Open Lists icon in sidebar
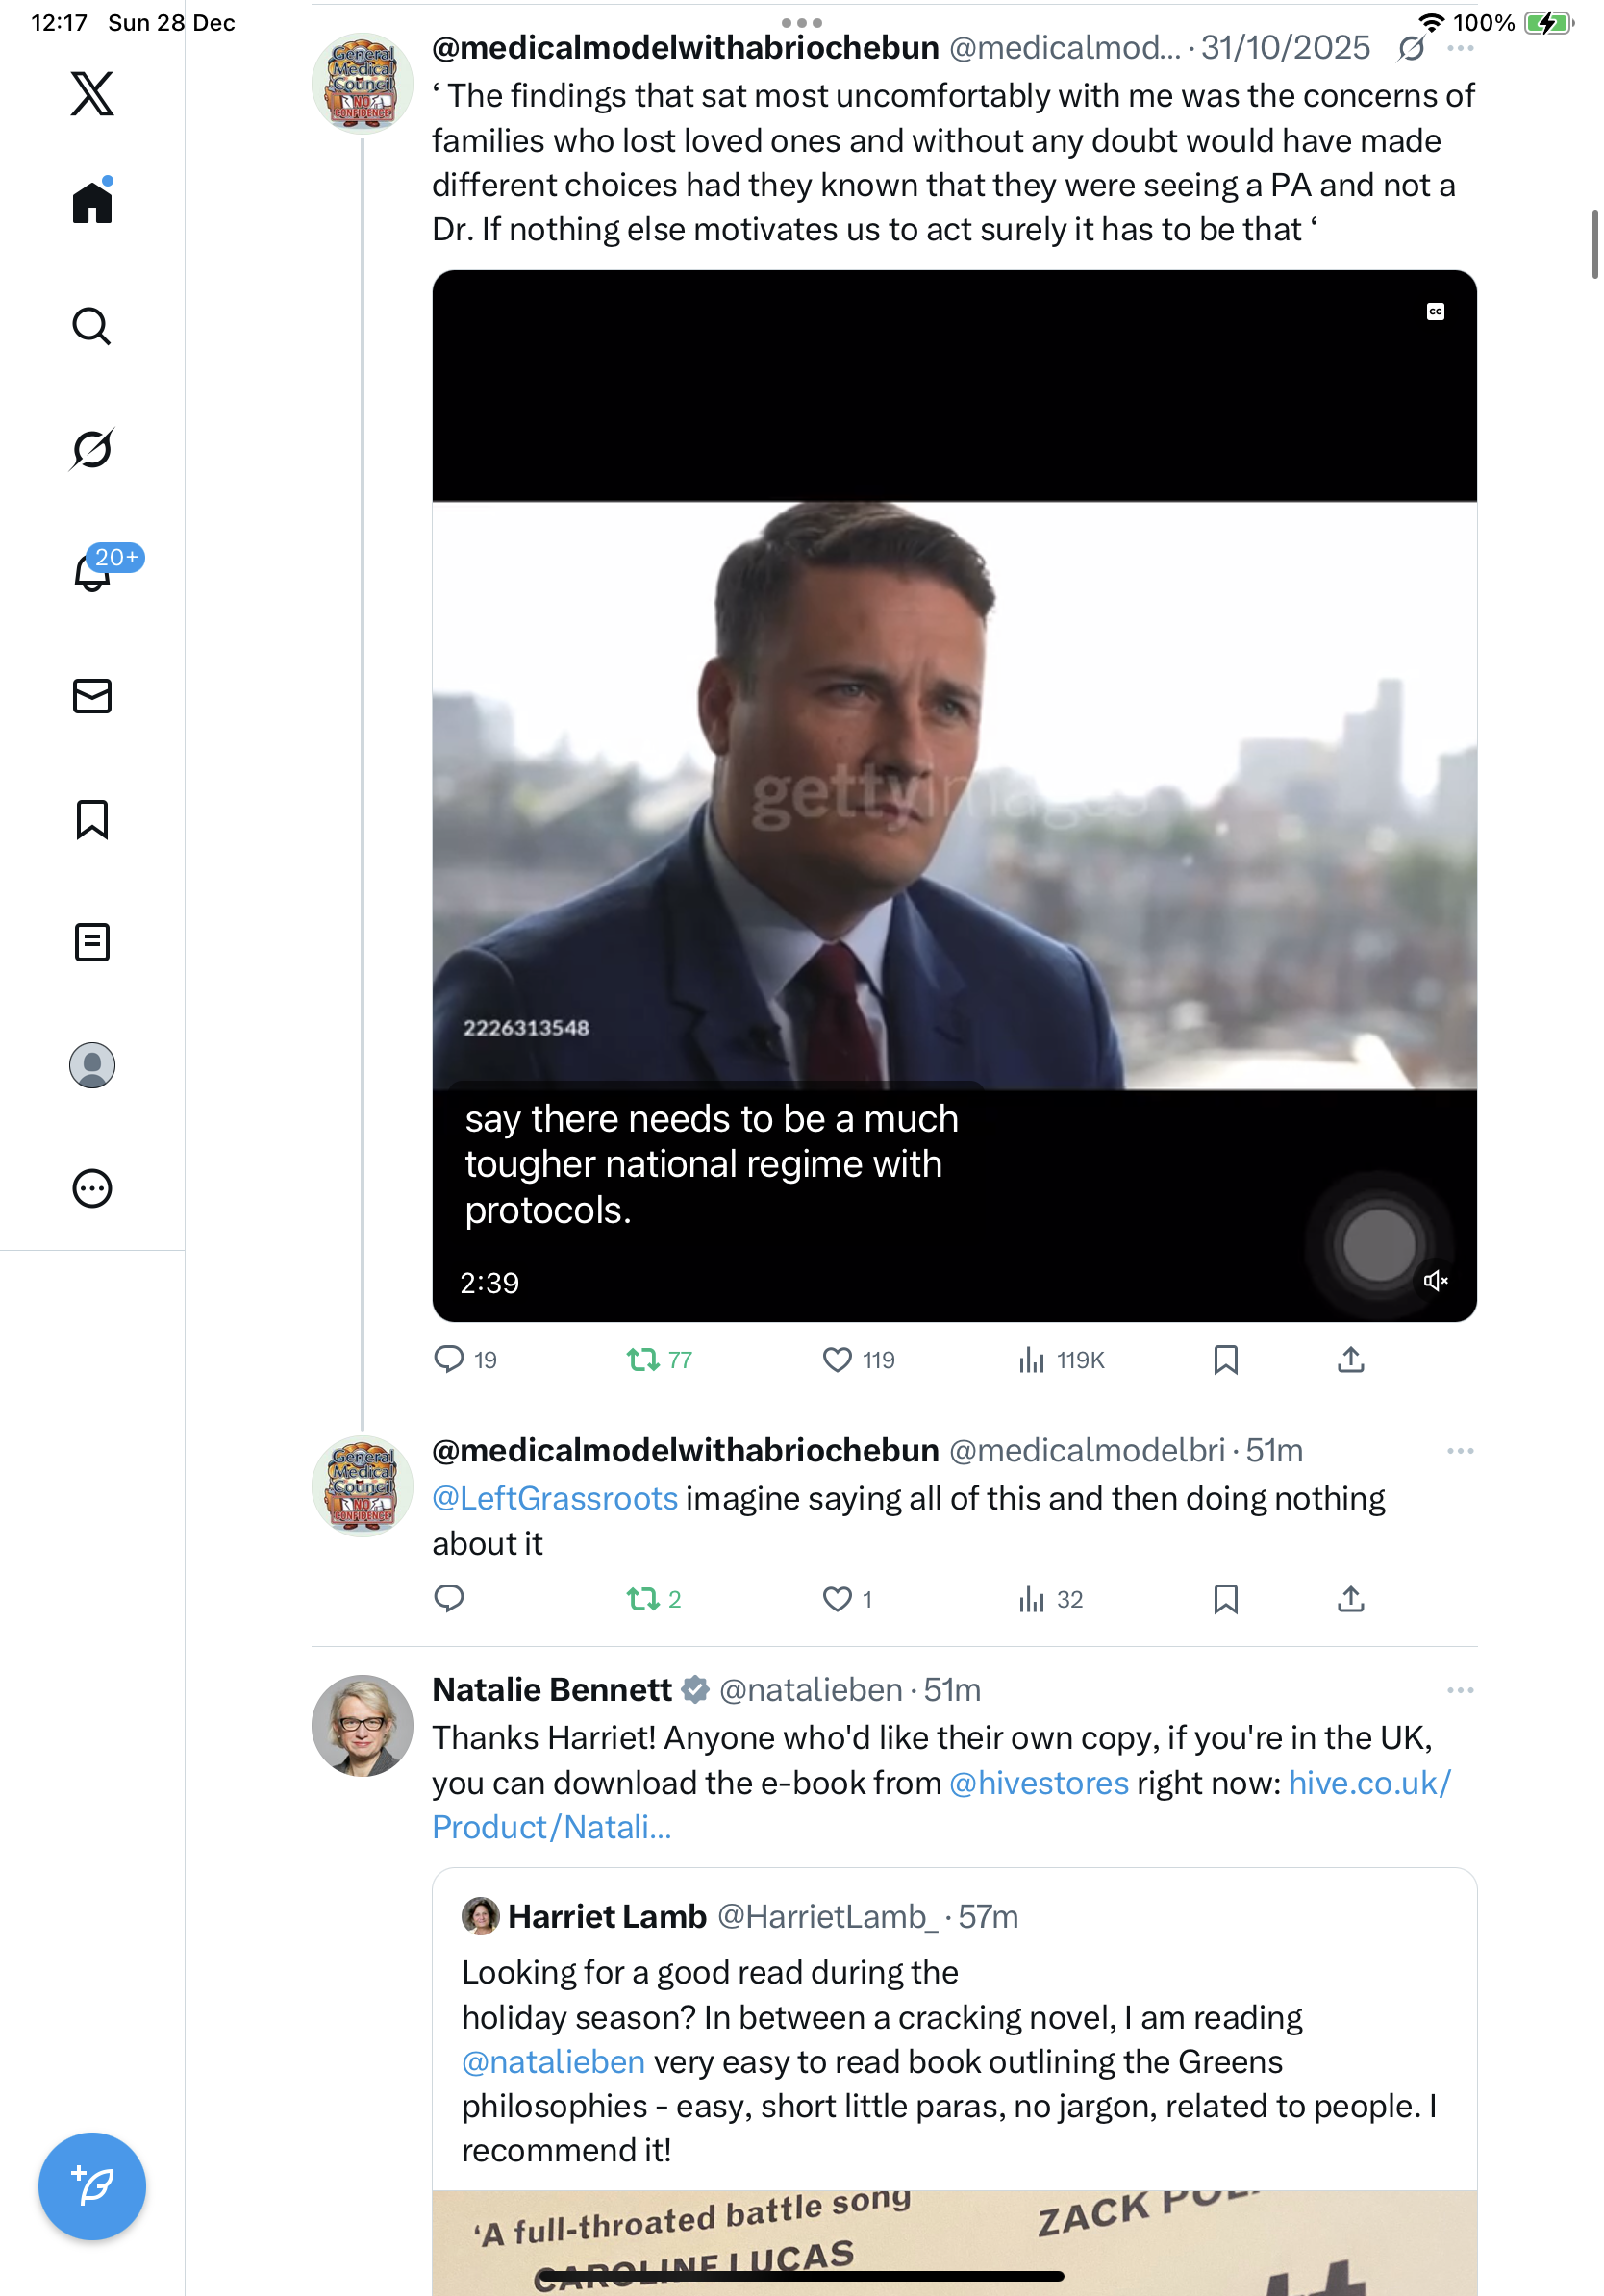 (x=92, y=942)
